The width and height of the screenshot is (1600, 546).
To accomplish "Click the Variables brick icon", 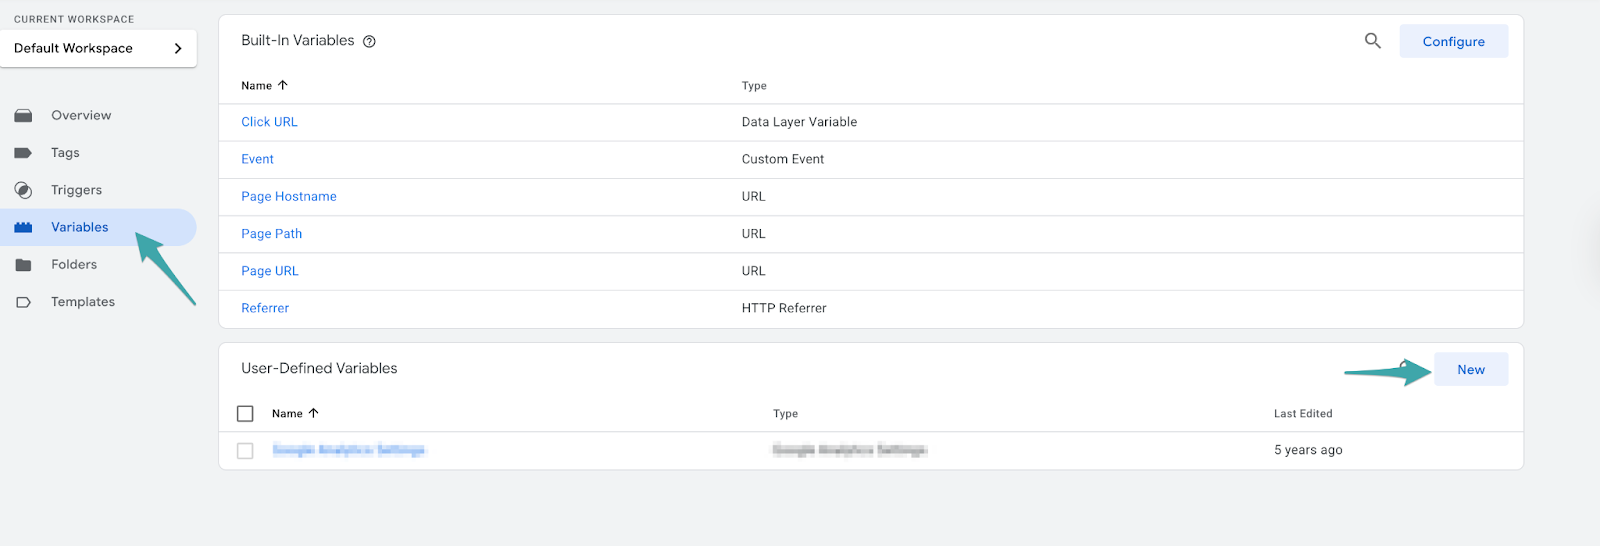I will click(x=23, y=228).
